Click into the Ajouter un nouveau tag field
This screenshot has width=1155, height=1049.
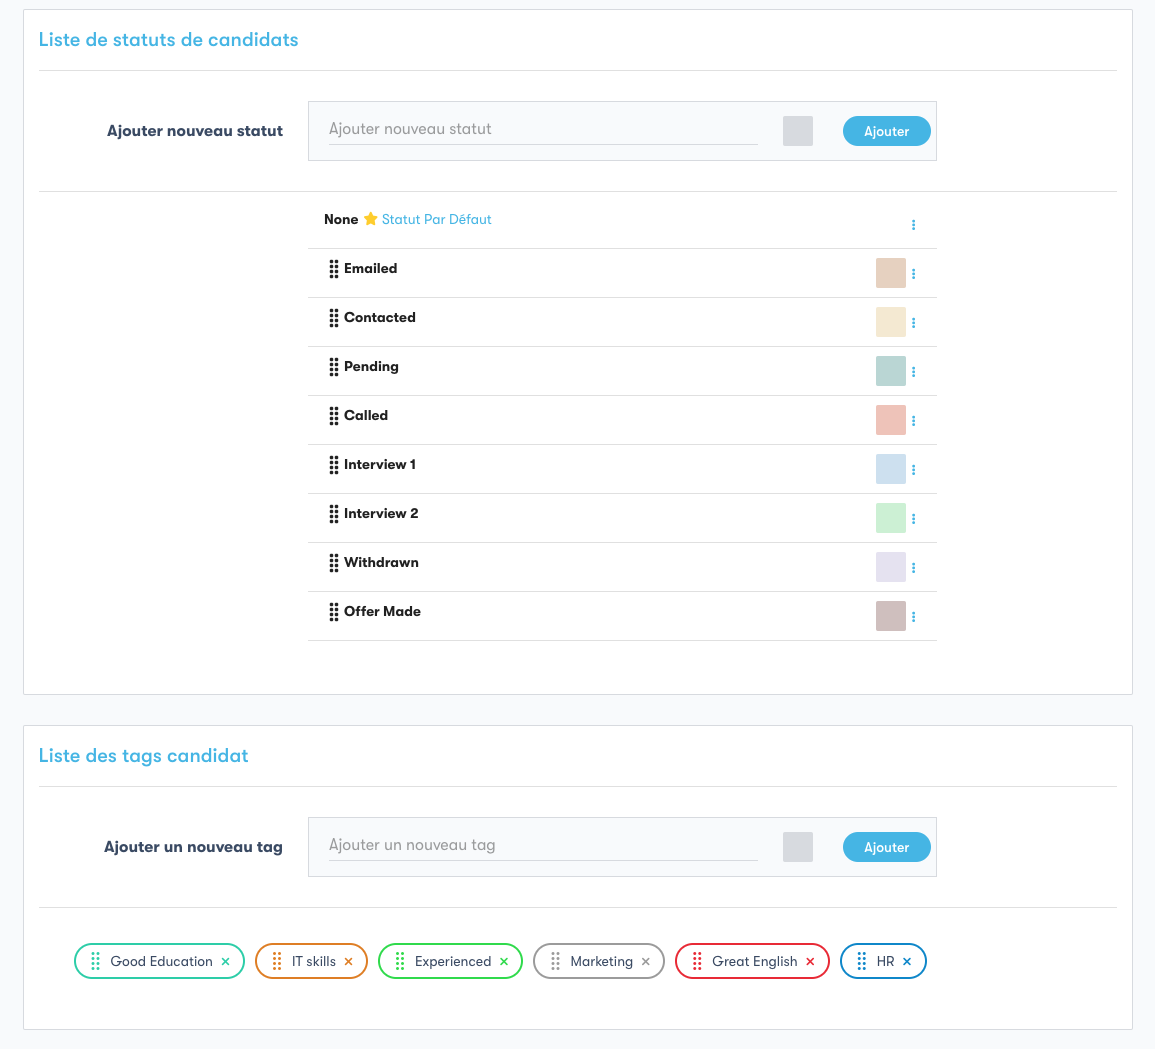click(x=542, y=845)
